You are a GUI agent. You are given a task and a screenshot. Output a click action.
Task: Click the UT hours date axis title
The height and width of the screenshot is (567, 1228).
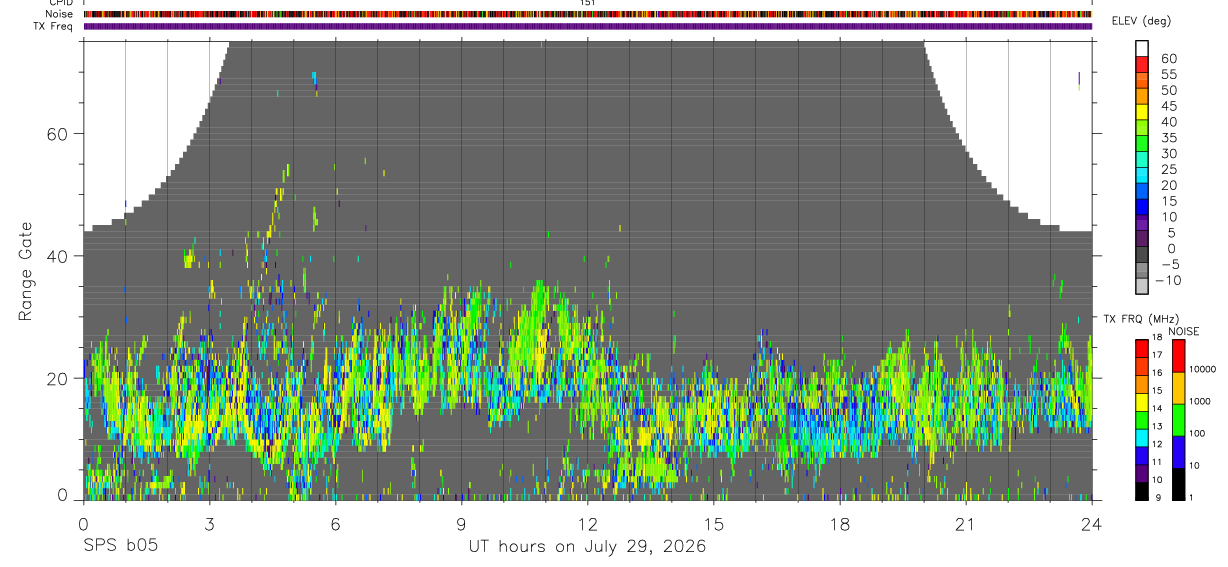pyautogui.click(x=588, y=546)
